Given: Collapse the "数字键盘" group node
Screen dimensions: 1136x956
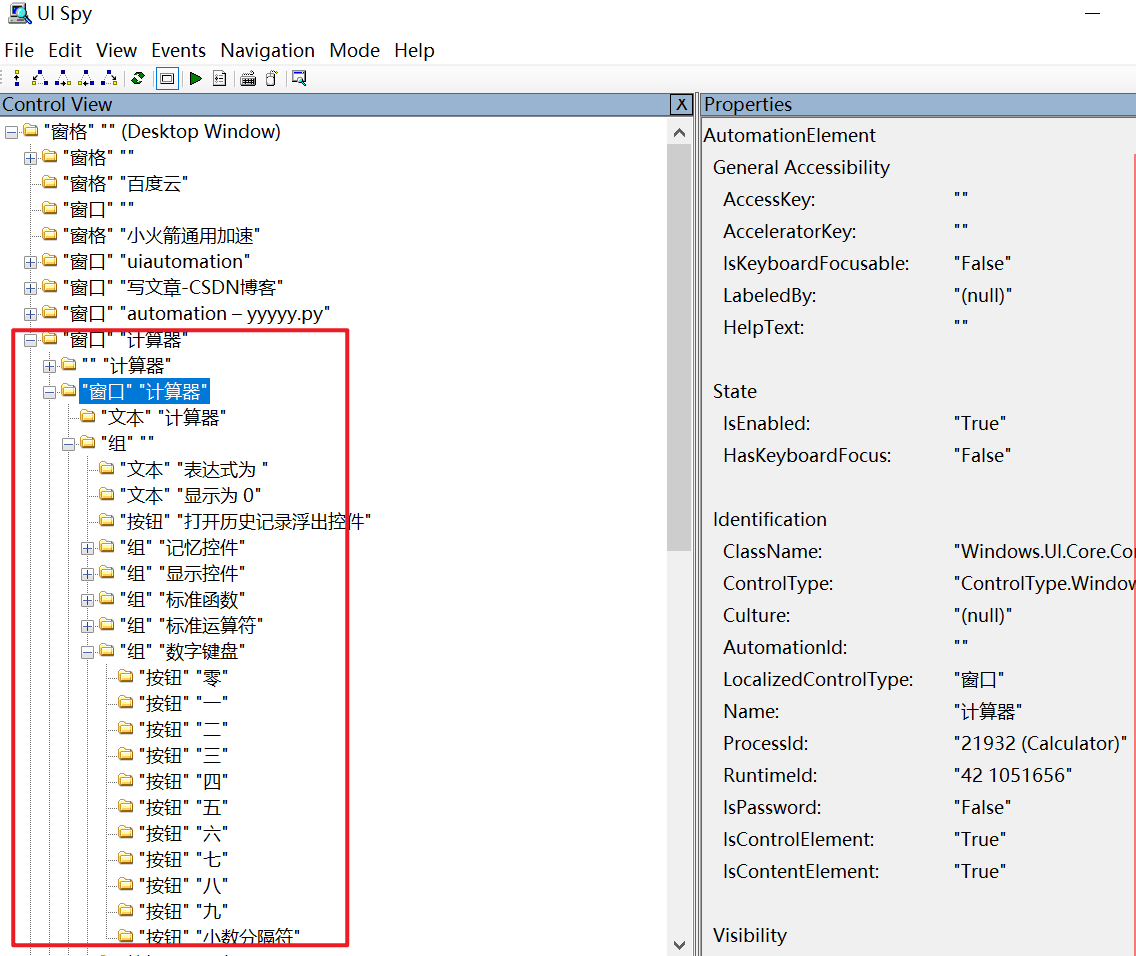Looking at the screenshot, I should coord(87,651).
